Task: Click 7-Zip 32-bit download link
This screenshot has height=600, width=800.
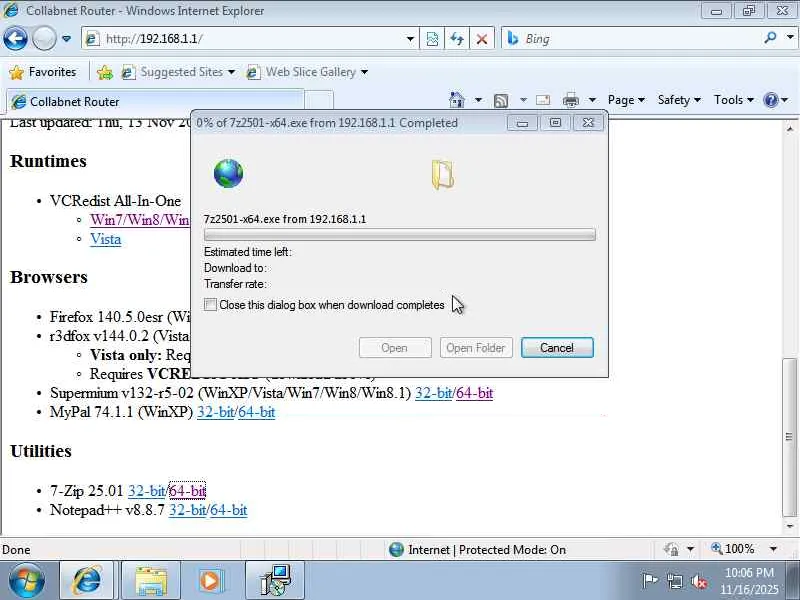Action: 146,491
